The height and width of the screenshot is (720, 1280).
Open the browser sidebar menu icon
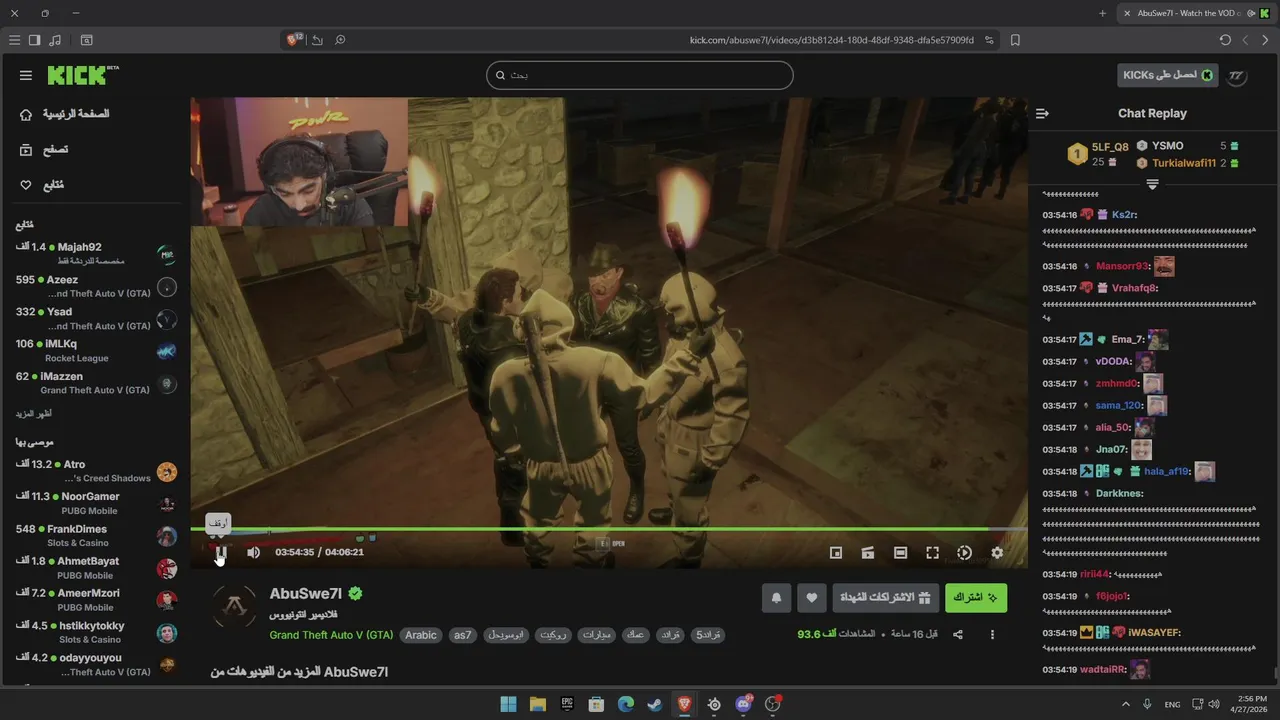(x=14, y=40)
